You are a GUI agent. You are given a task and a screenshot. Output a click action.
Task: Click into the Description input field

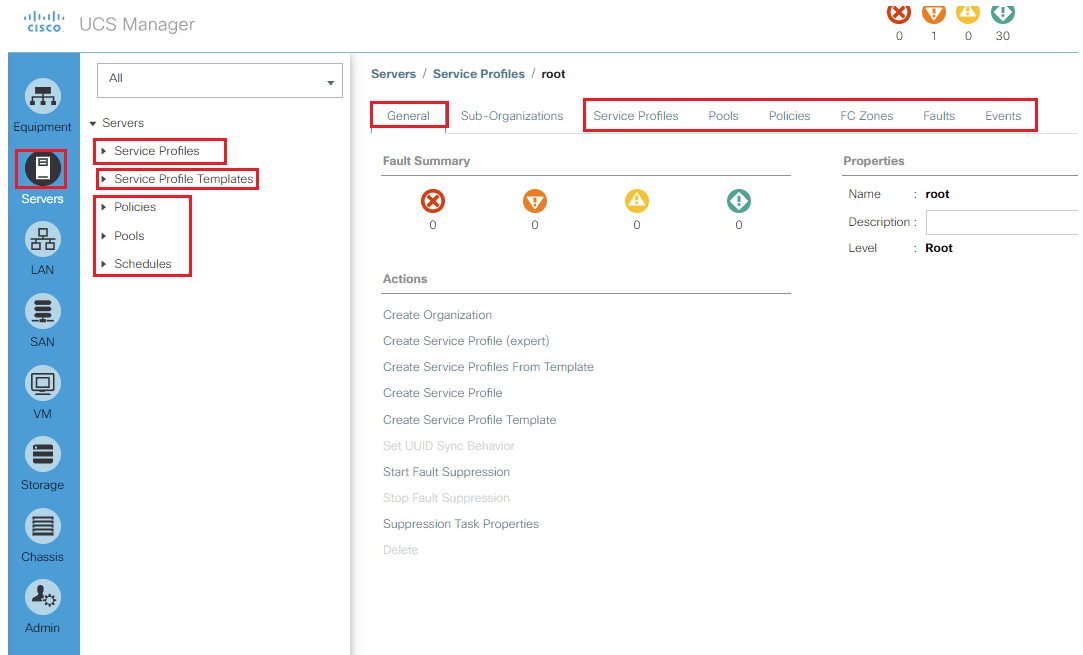1001,222
